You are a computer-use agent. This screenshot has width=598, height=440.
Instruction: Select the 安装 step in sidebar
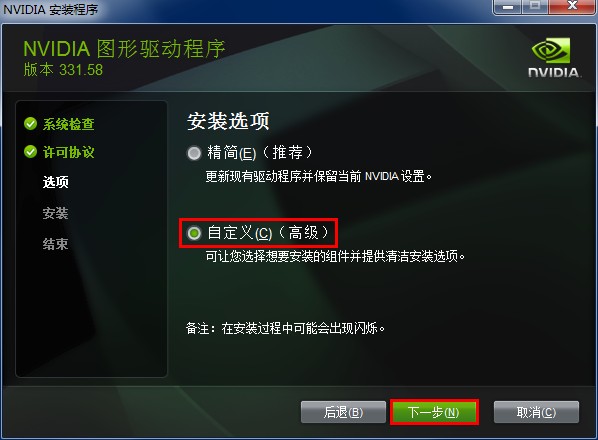click(56, 213)
